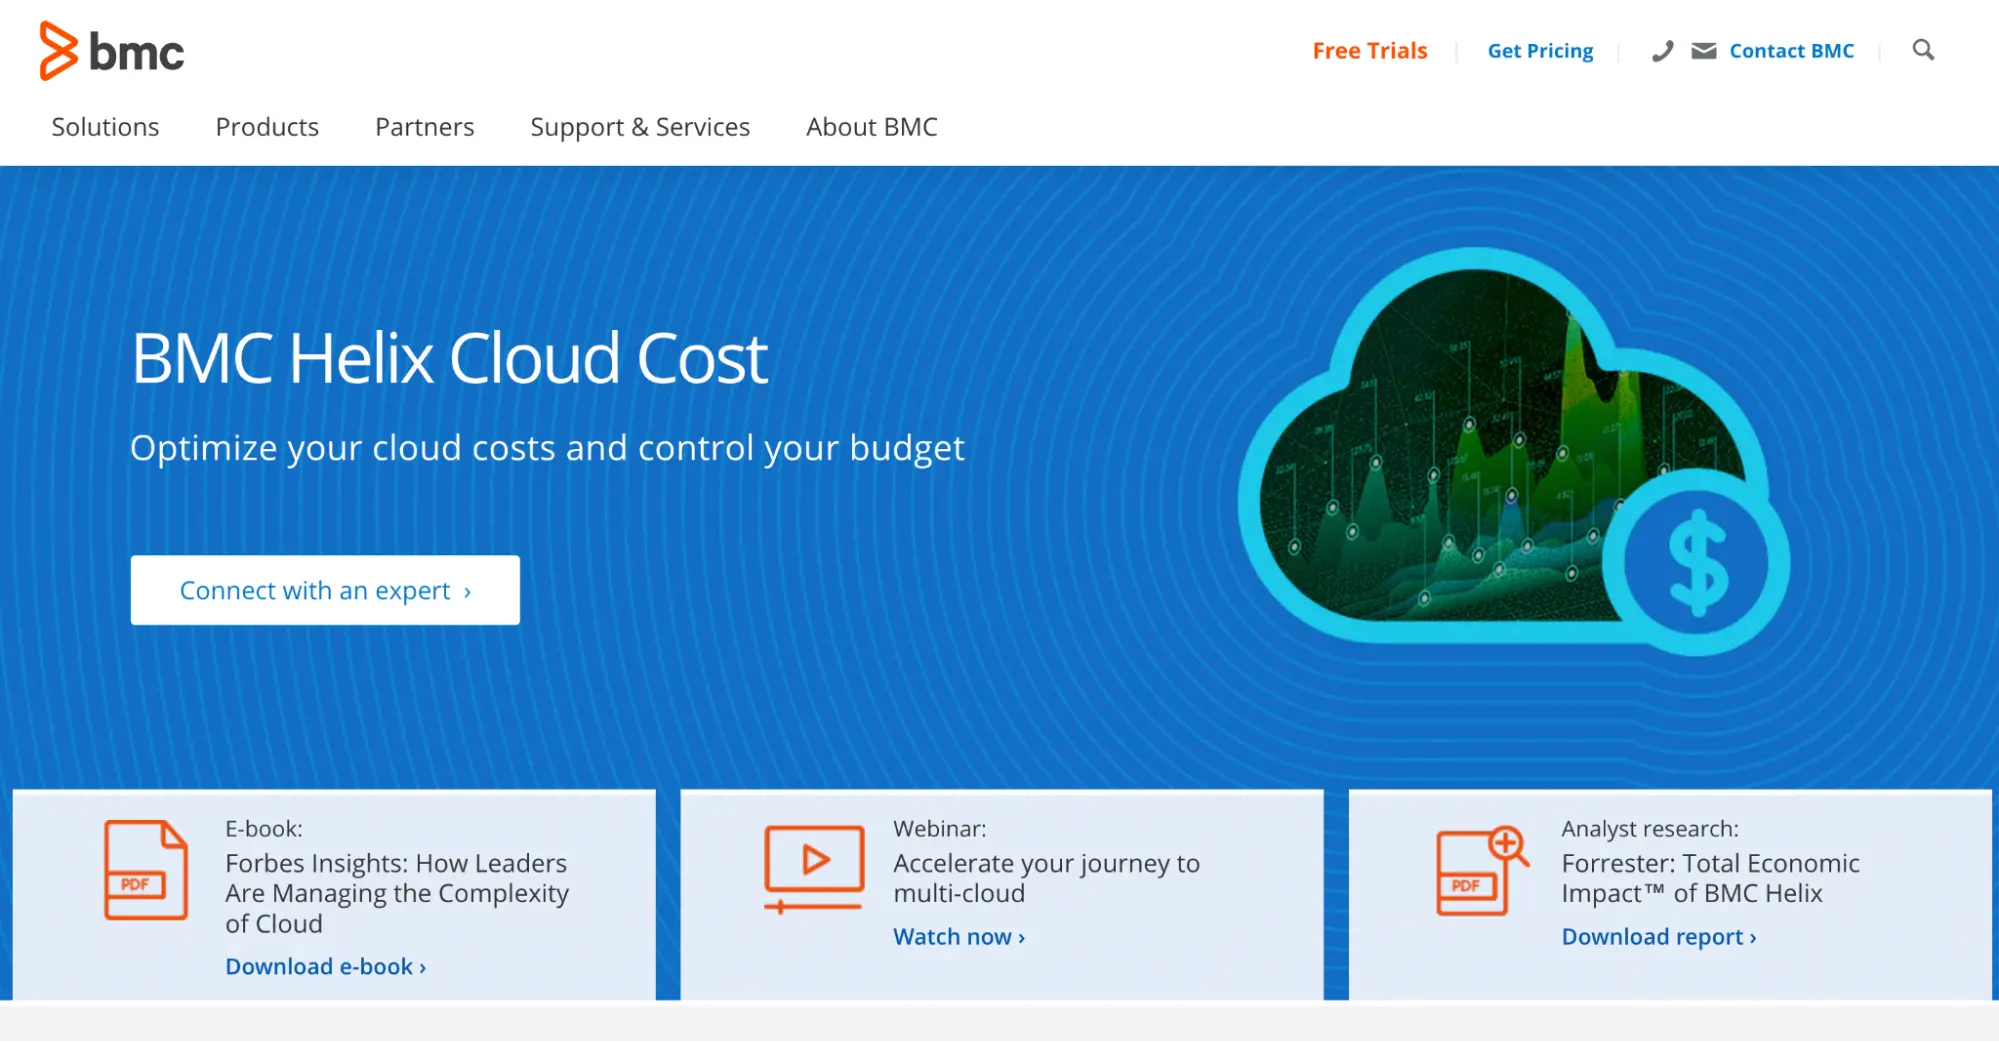Image resolution: width=1999 pixels, height=1042 pixels.
Task: Click Download e-book link
Action: 325,966
